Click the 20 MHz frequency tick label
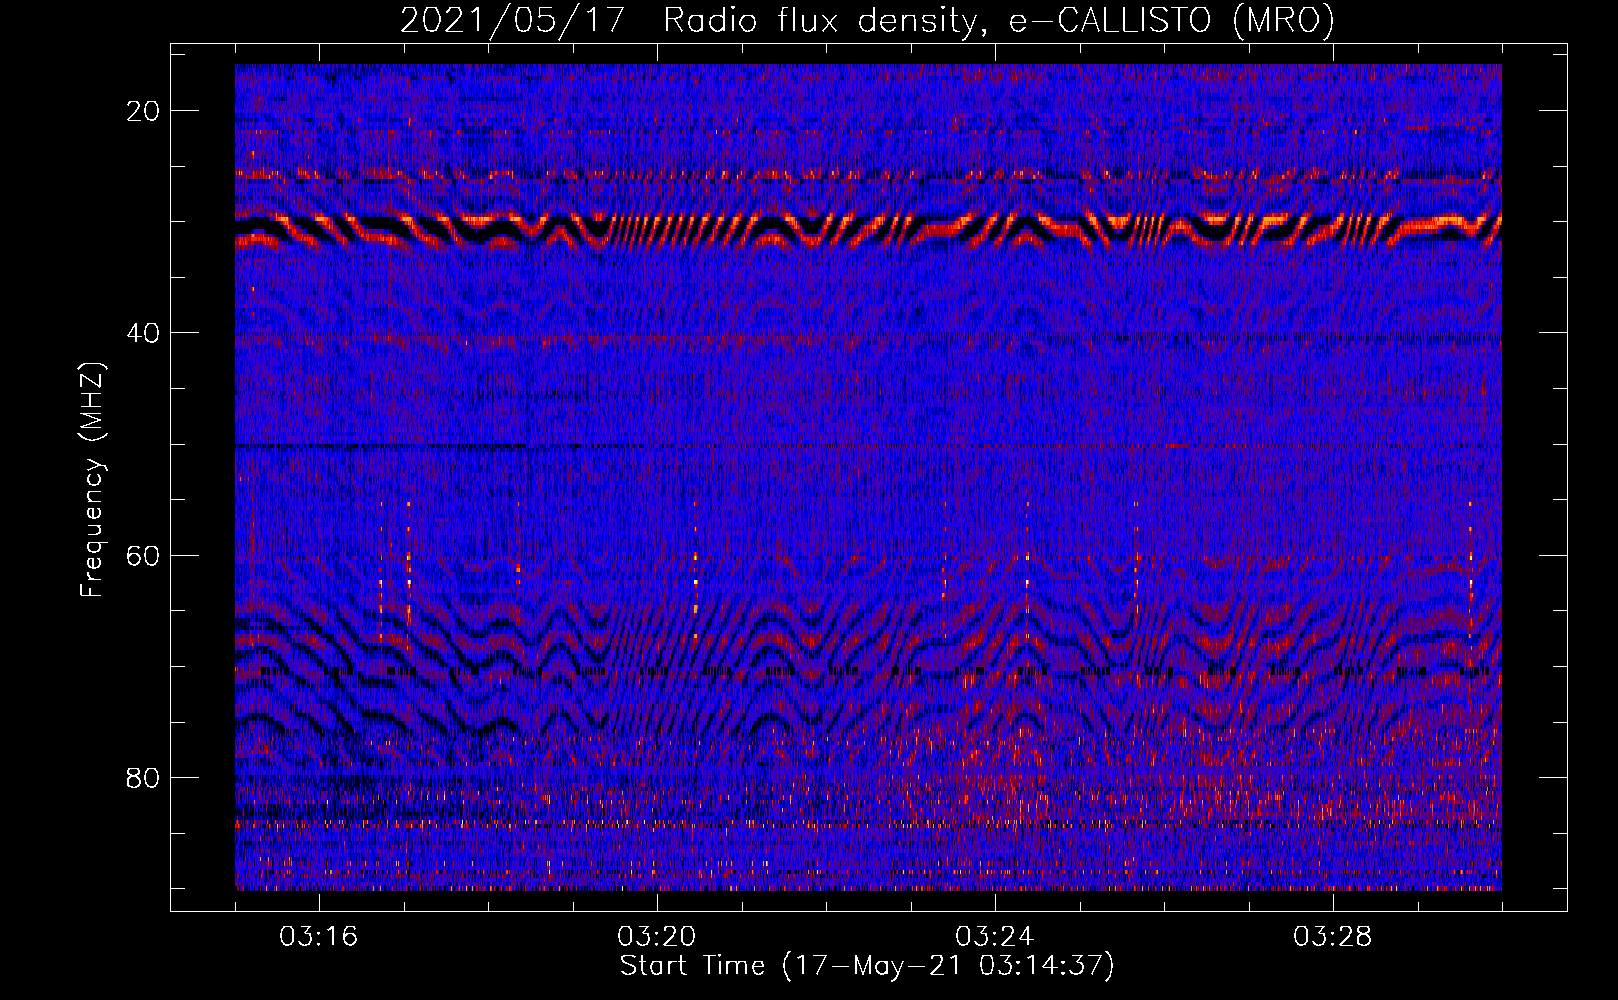The image size is (1618, 1000). (x=143, y=111)
